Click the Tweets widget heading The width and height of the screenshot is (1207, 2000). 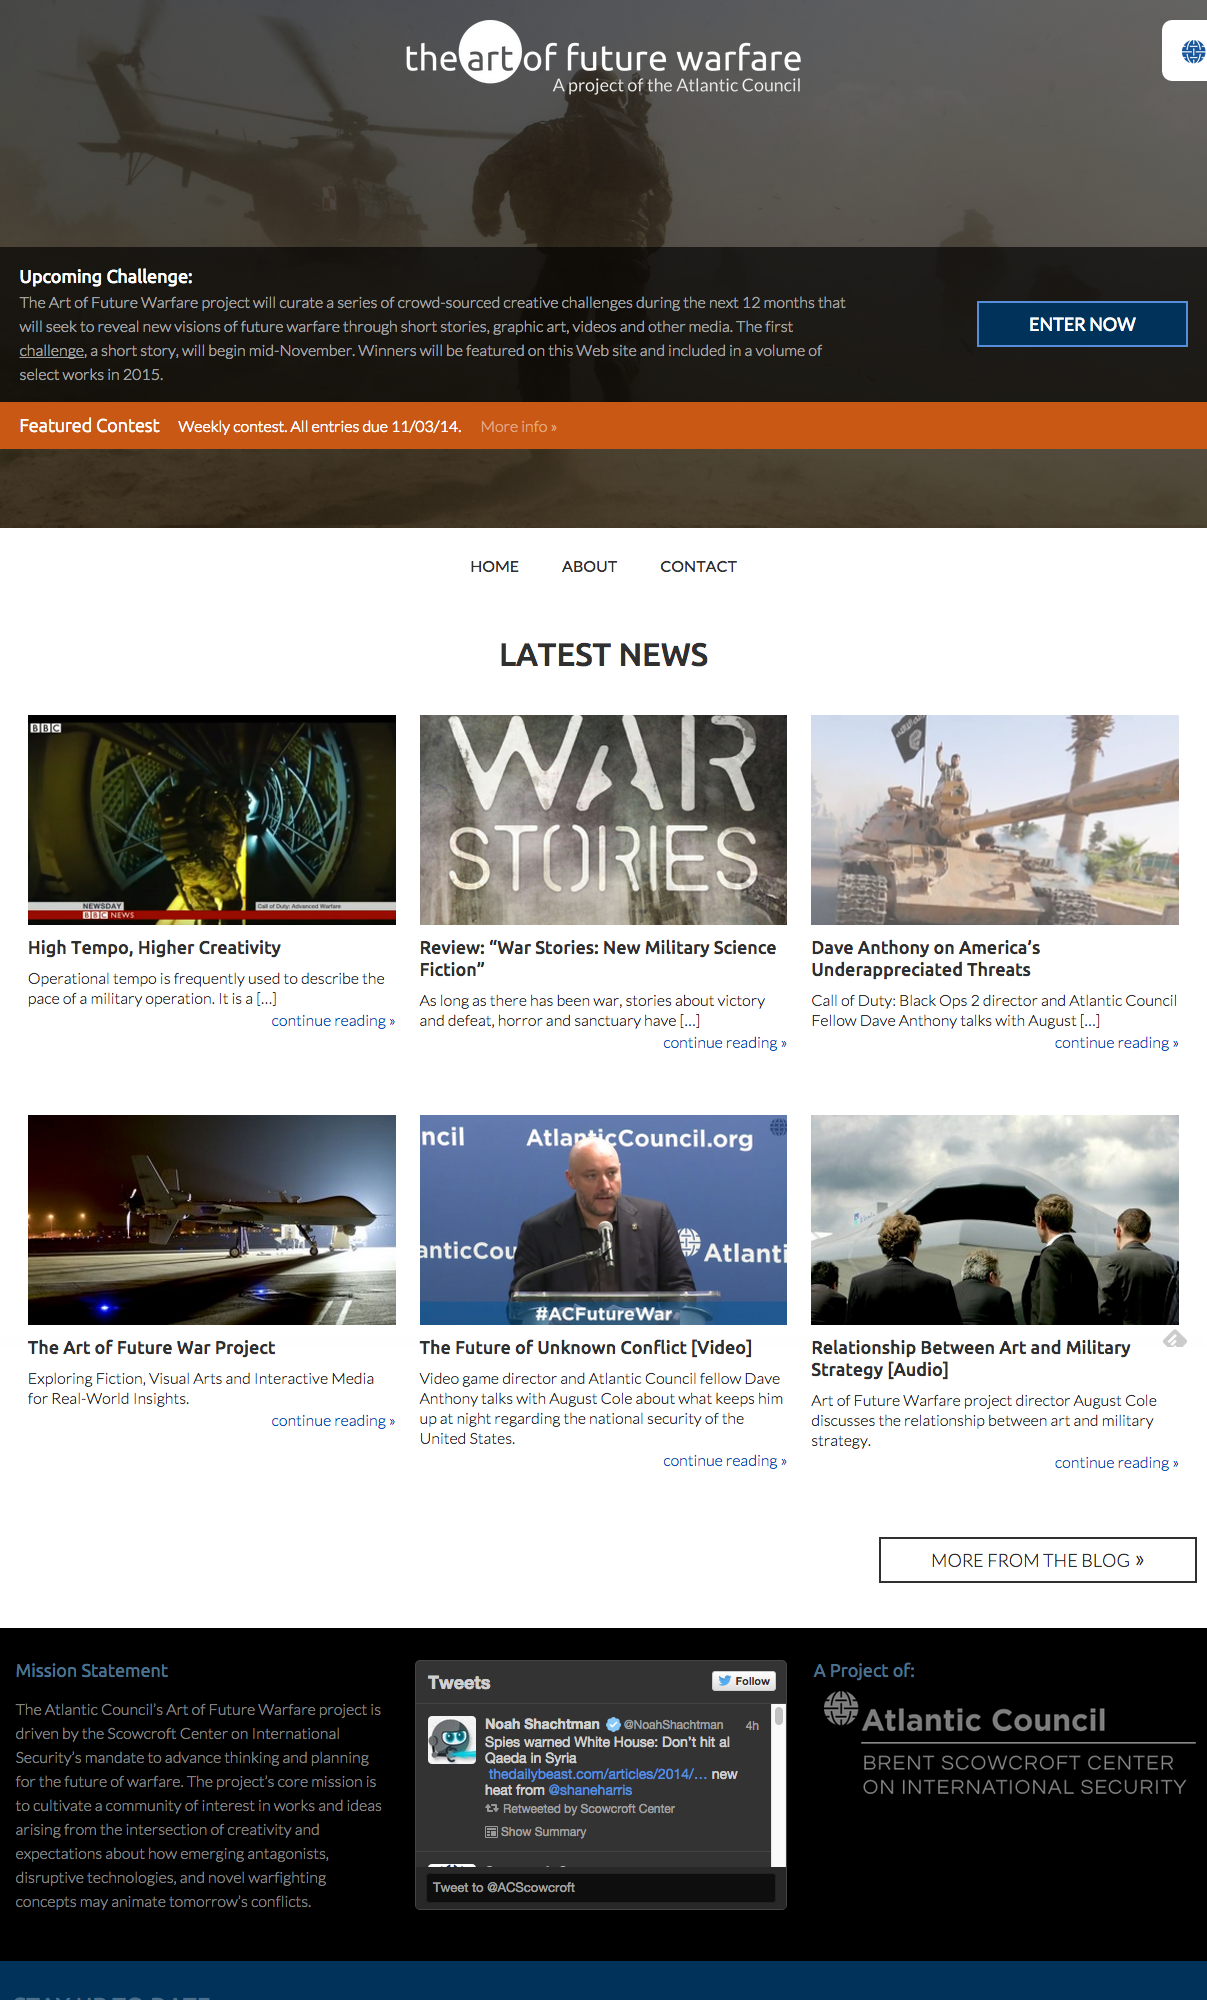coord(459,1683)
